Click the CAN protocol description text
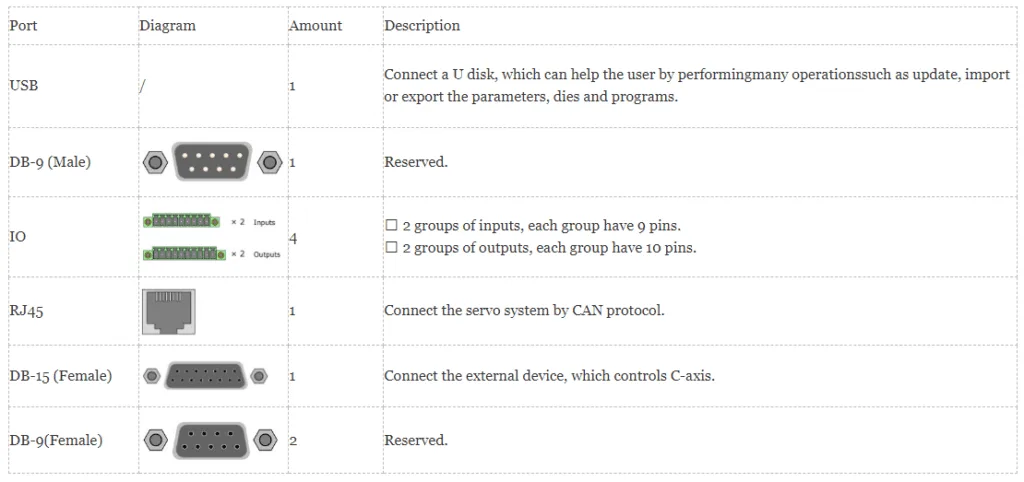The height and width of the screenshot is (482, 1024). tap(524, 310)
